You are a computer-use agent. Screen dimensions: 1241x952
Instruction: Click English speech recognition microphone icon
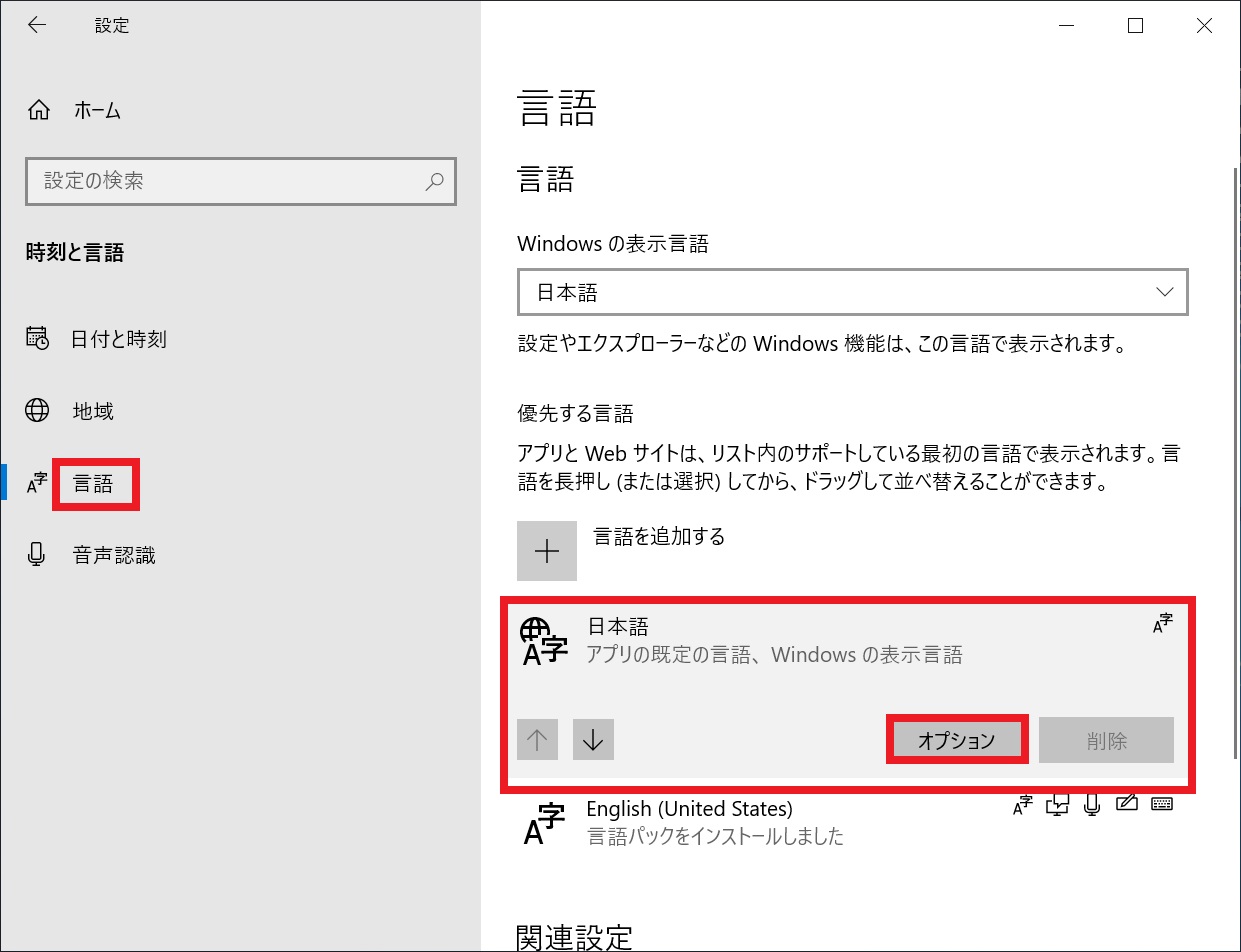click(1093, 804)
